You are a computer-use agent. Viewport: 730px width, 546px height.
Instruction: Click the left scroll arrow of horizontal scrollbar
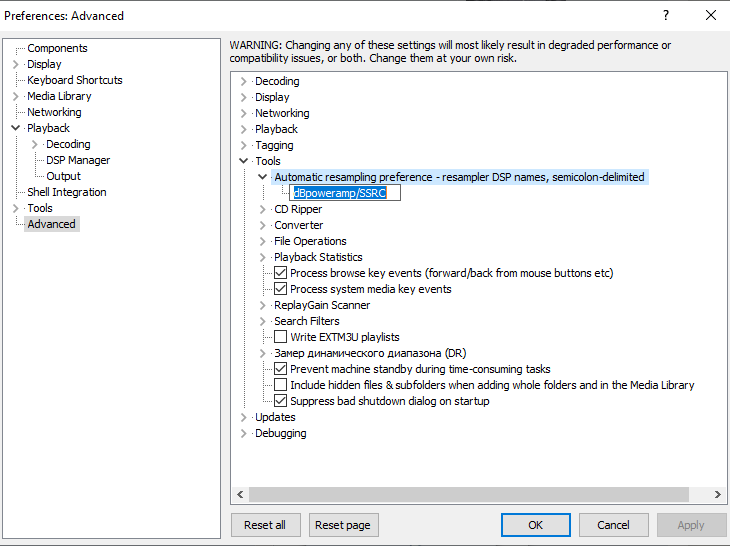pyautogui.click(x=240, y=494)
